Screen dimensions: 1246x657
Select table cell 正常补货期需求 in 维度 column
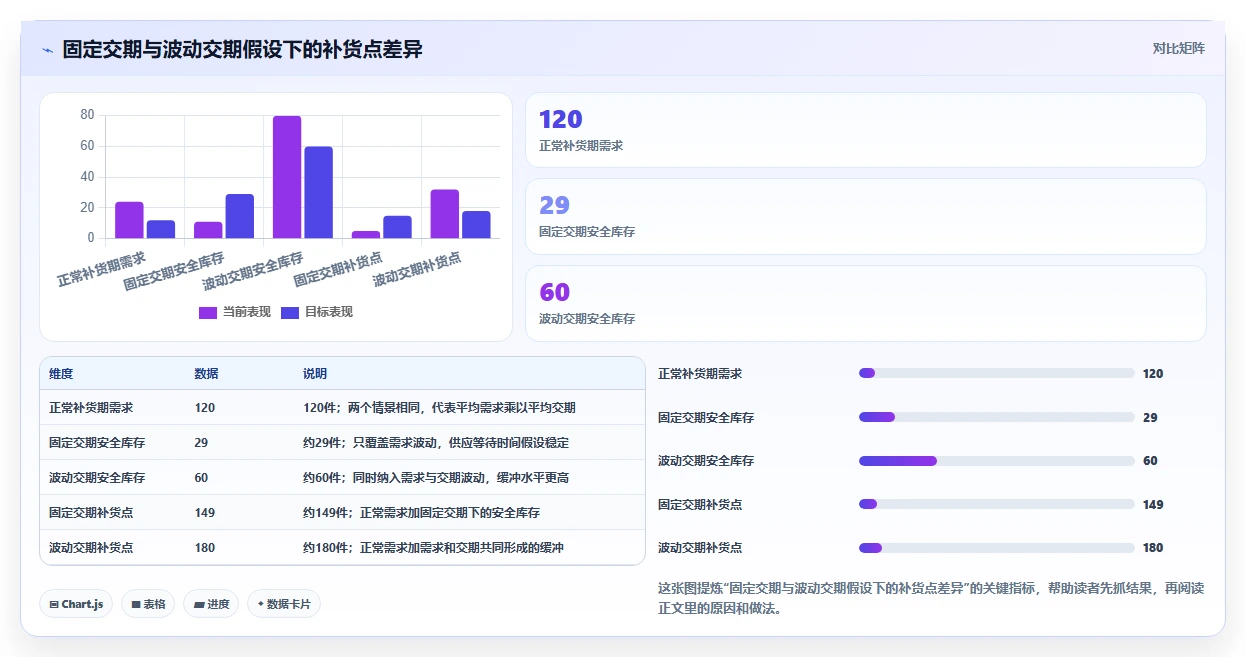91,408
